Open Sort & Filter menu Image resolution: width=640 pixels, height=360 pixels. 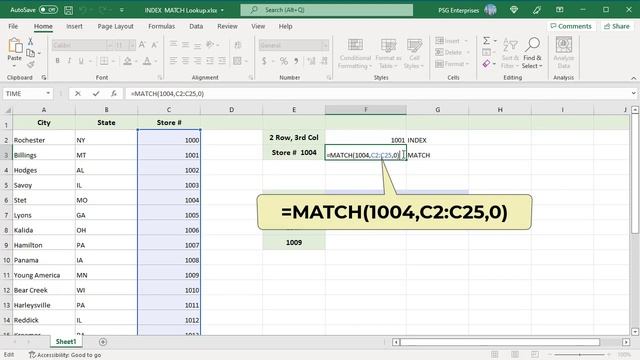pos(510,54)
